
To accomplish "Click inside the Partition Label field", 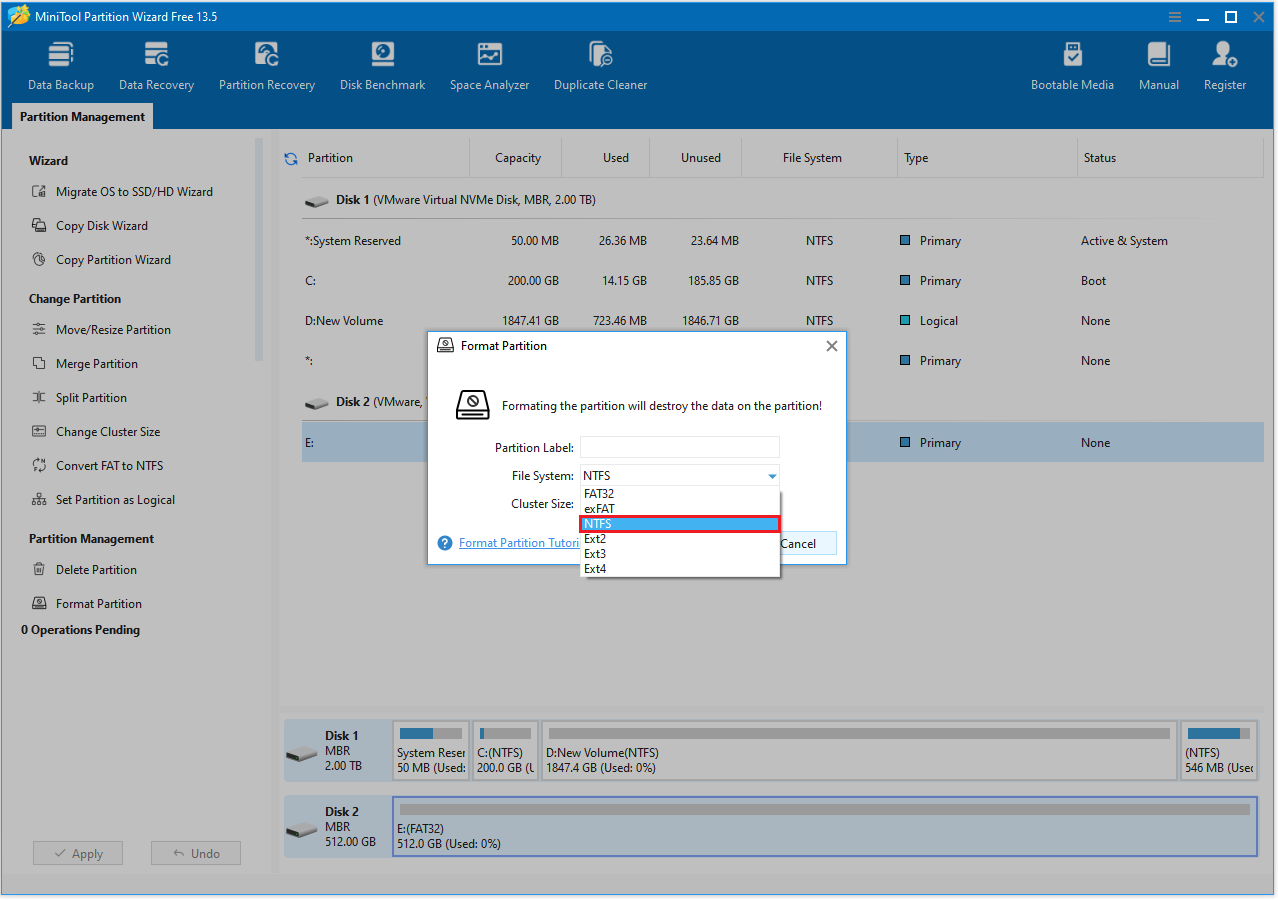I will 679,447.
